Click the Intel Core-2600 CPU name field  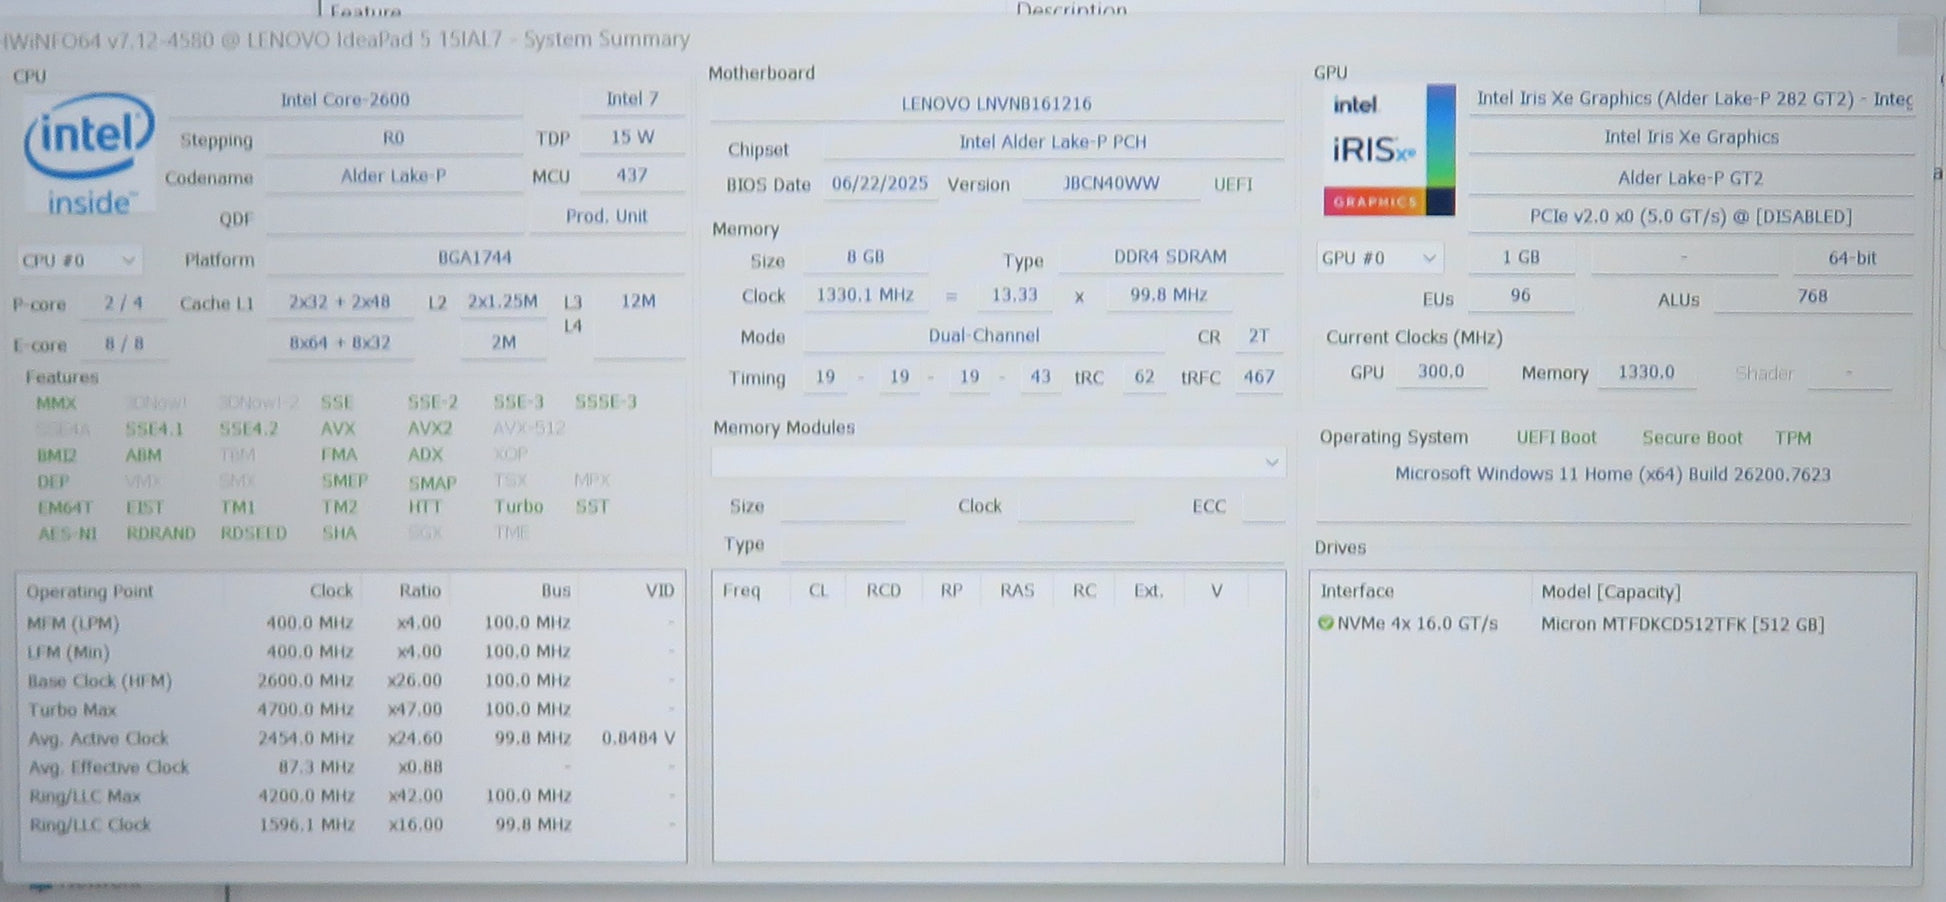pos(345,100)
